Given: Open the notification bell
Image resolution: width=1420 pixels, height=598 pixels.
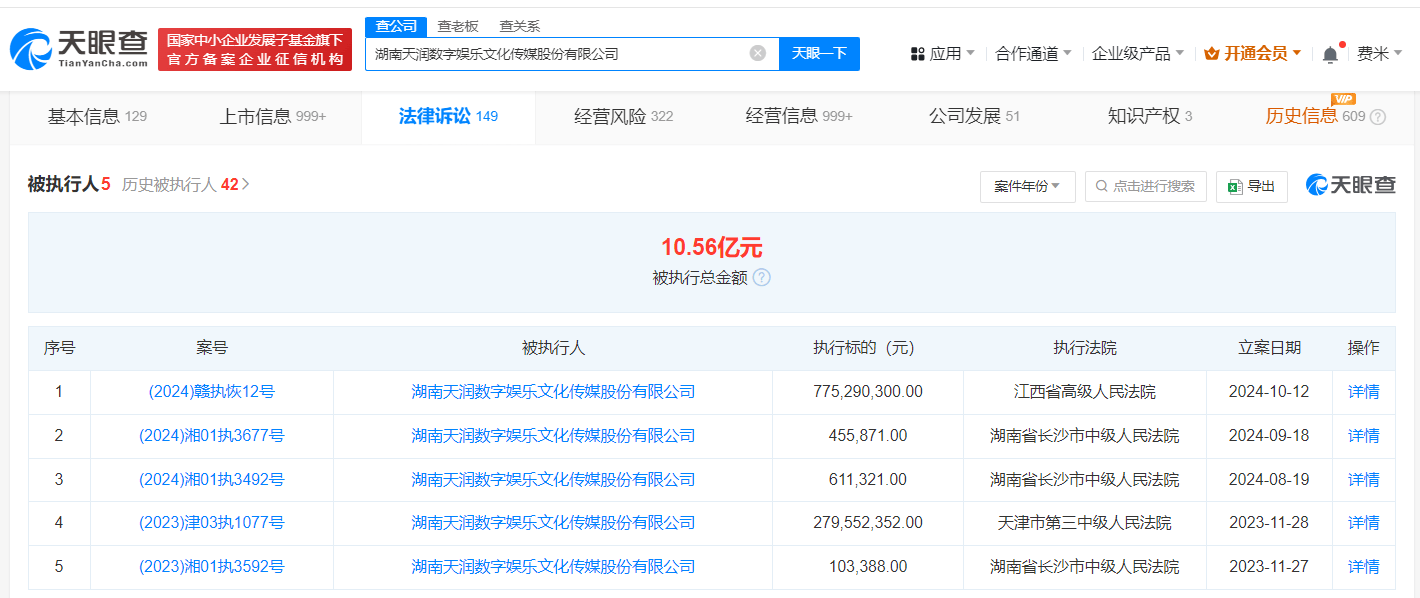Looking at the screenshot, I should point(1330,54).
